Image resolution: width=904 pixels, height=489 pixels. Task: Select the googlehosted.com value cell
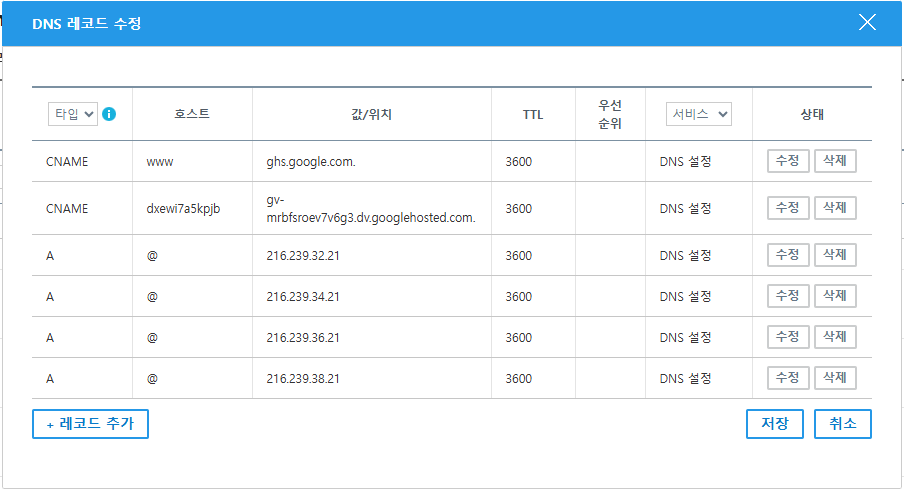coord(372,208)
